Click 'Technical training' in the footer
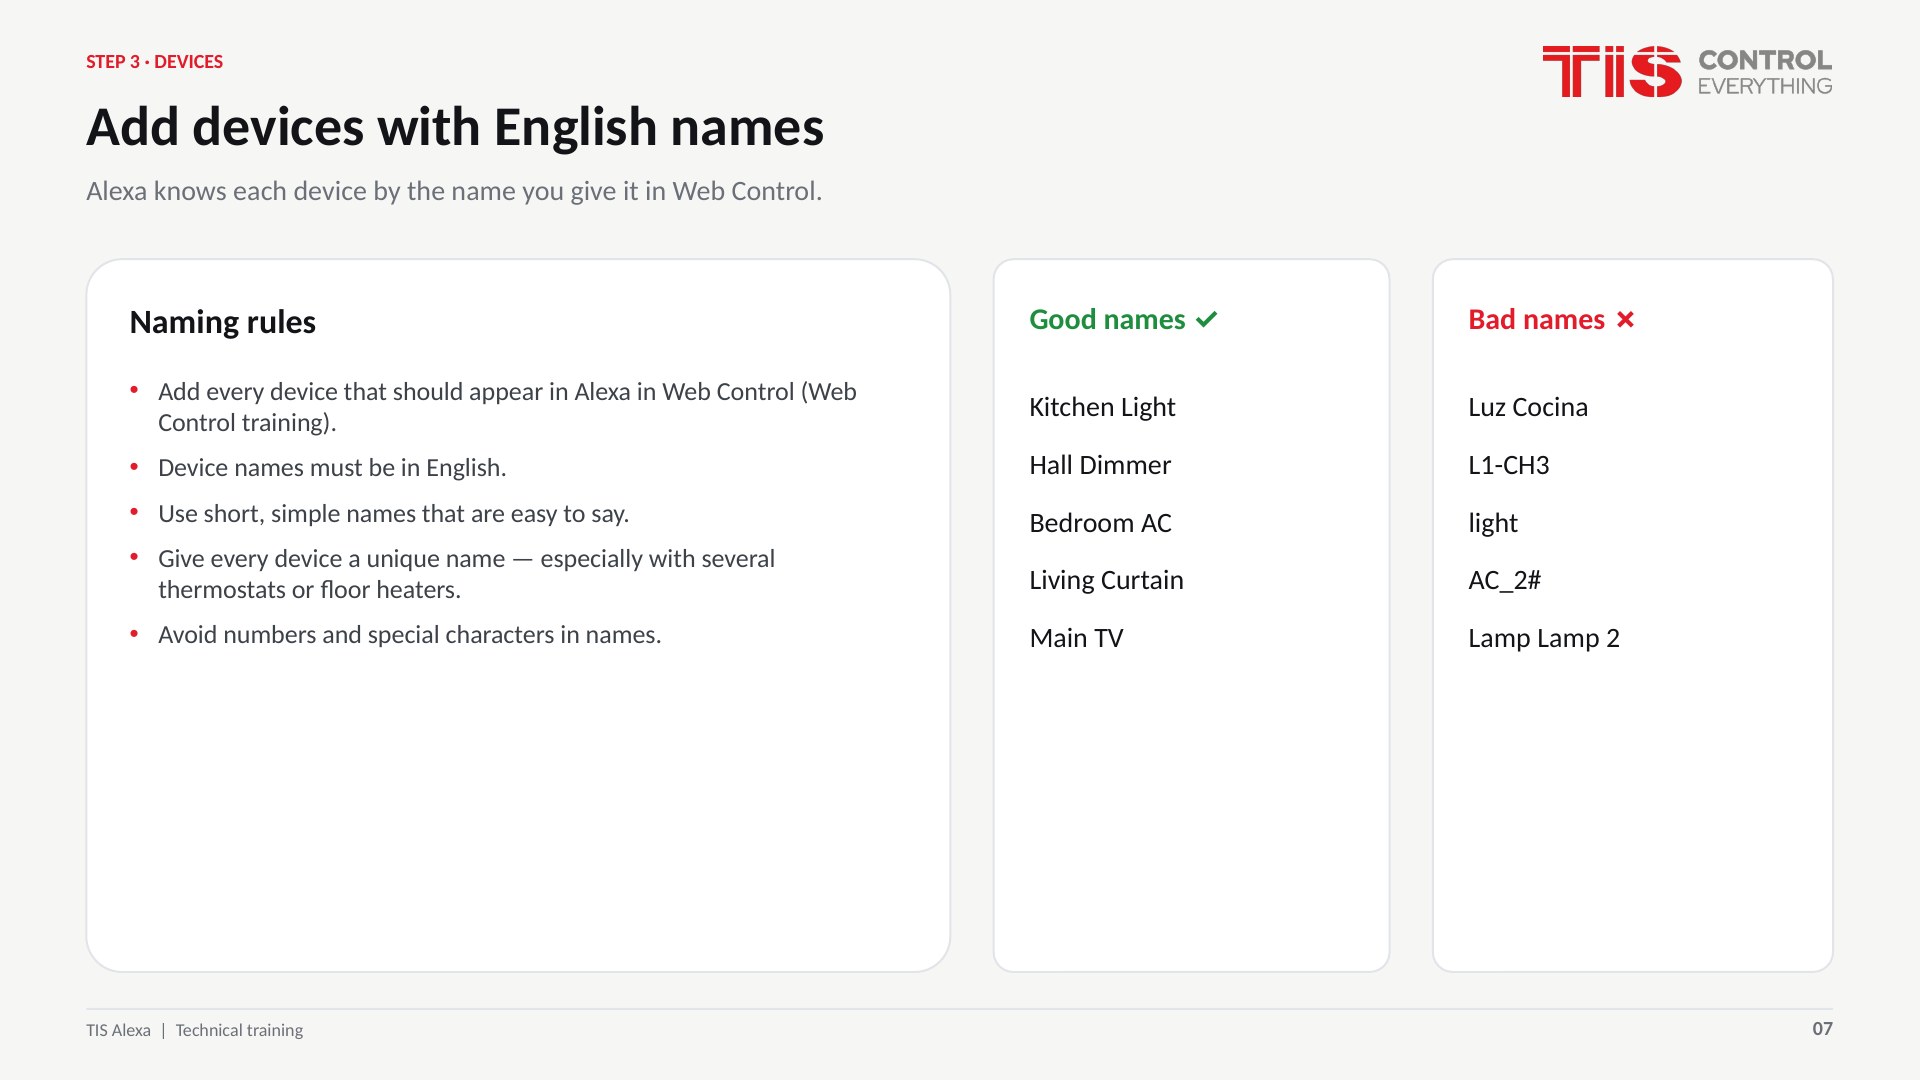 (x=239, y=1030)
